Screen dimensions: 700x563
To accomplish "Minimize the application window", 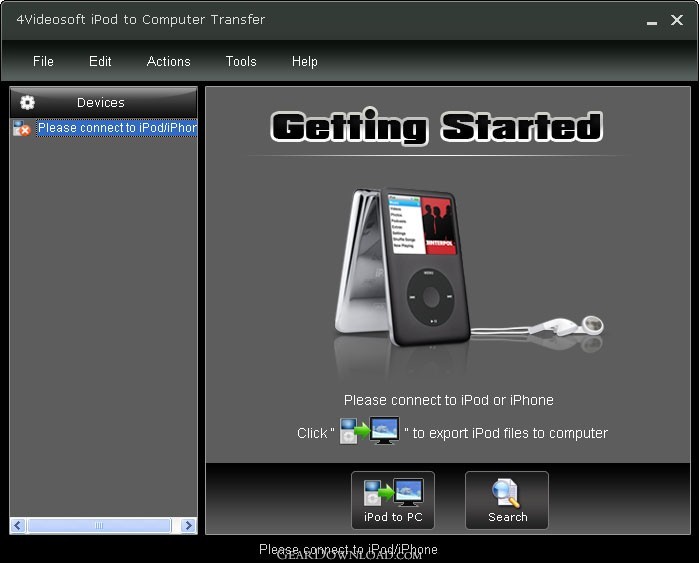I will tap(652, 21).
